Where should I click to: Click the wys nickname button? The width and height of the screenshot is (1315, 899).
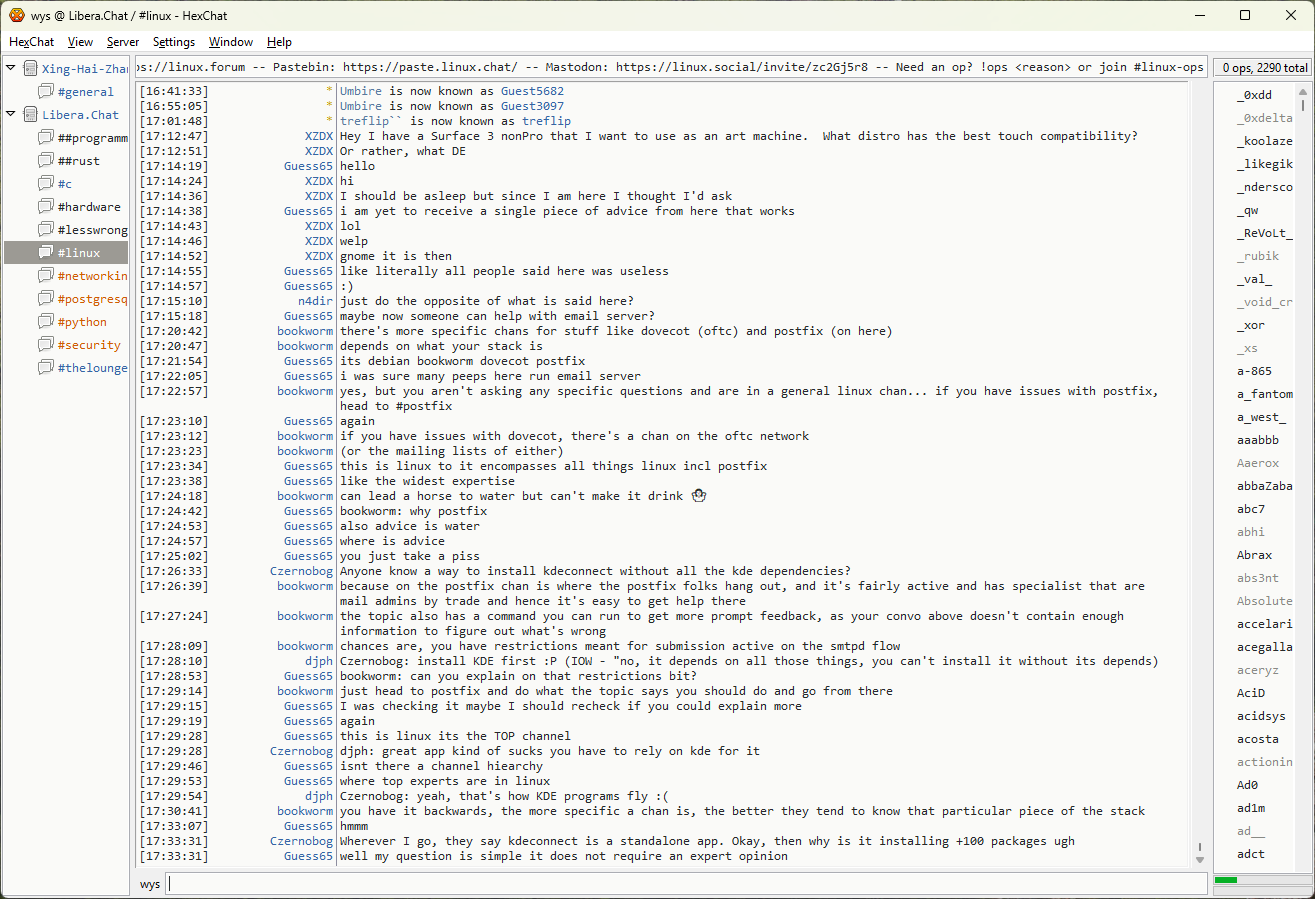pyautogui.click(x=150, y=884)
